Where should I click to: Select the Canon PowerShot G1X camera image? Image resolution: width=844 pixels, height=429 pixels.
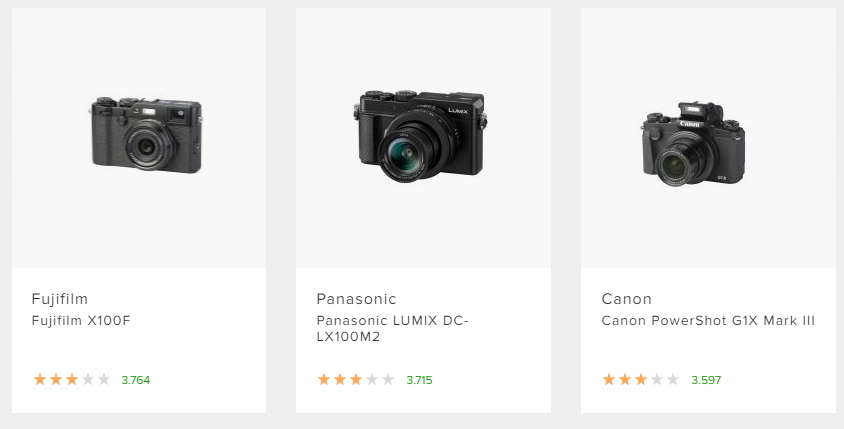tap(694, 142)
